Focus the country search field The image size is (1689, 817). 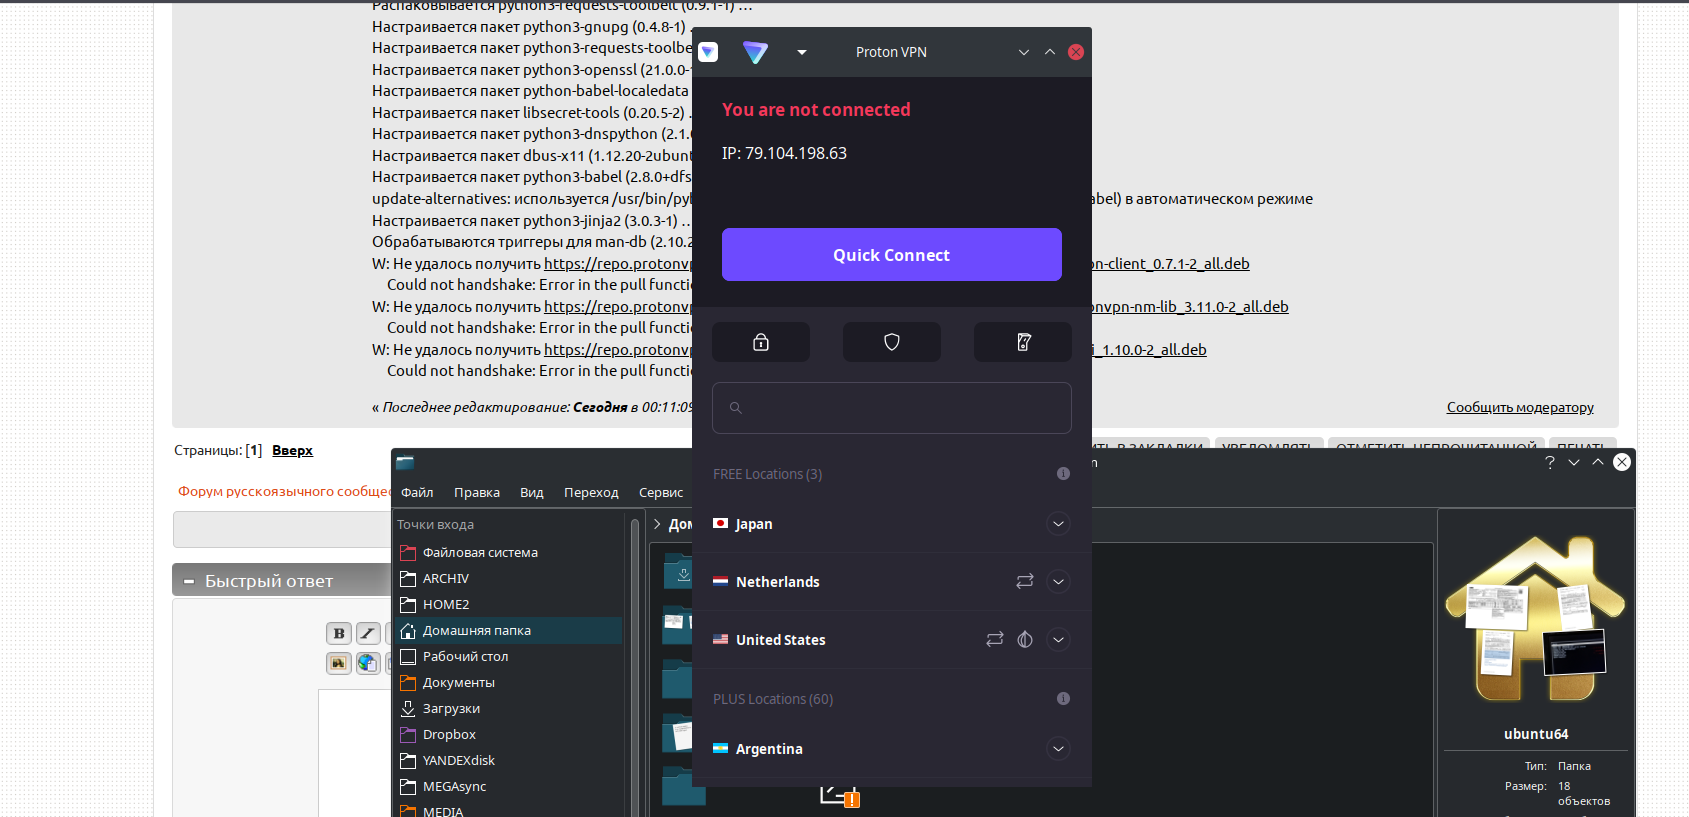click(x=892, y=408)
